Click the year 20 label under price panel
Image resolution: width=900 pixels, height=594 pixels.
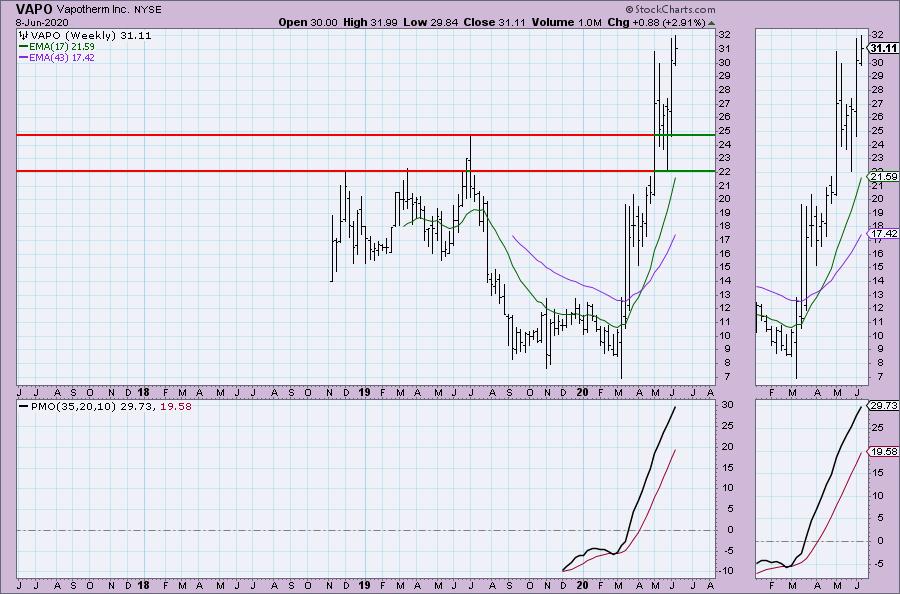(582, 393)
